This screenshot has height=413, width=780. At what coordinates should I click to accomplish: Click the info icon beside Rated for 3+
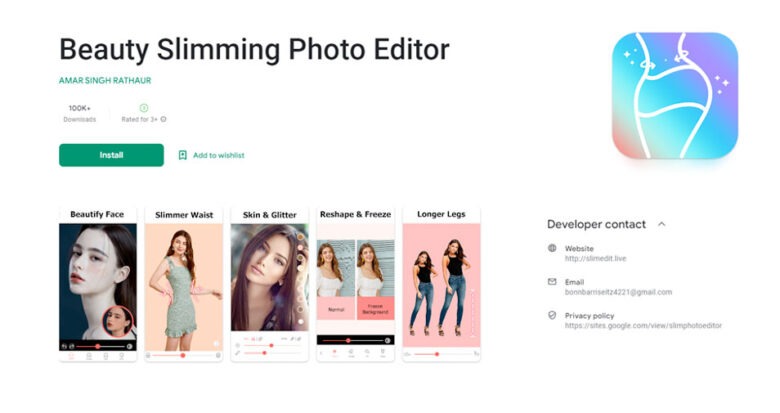pyautogui.click(x=164, y=119)
